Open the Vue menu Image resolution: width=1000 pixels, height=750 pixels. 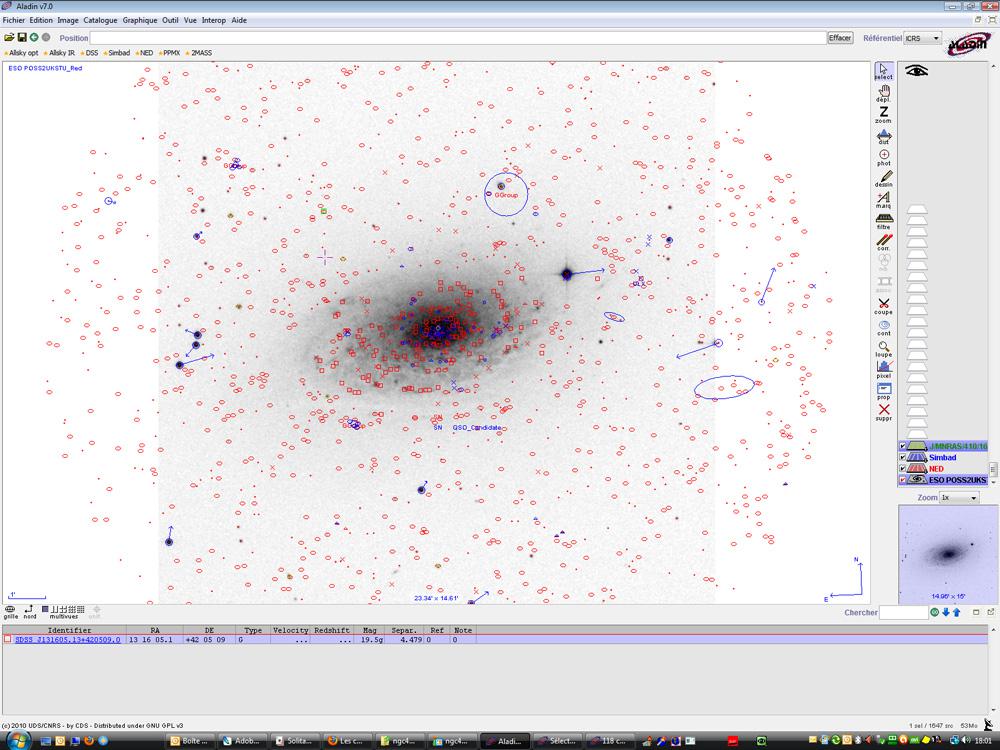[190, 20]
